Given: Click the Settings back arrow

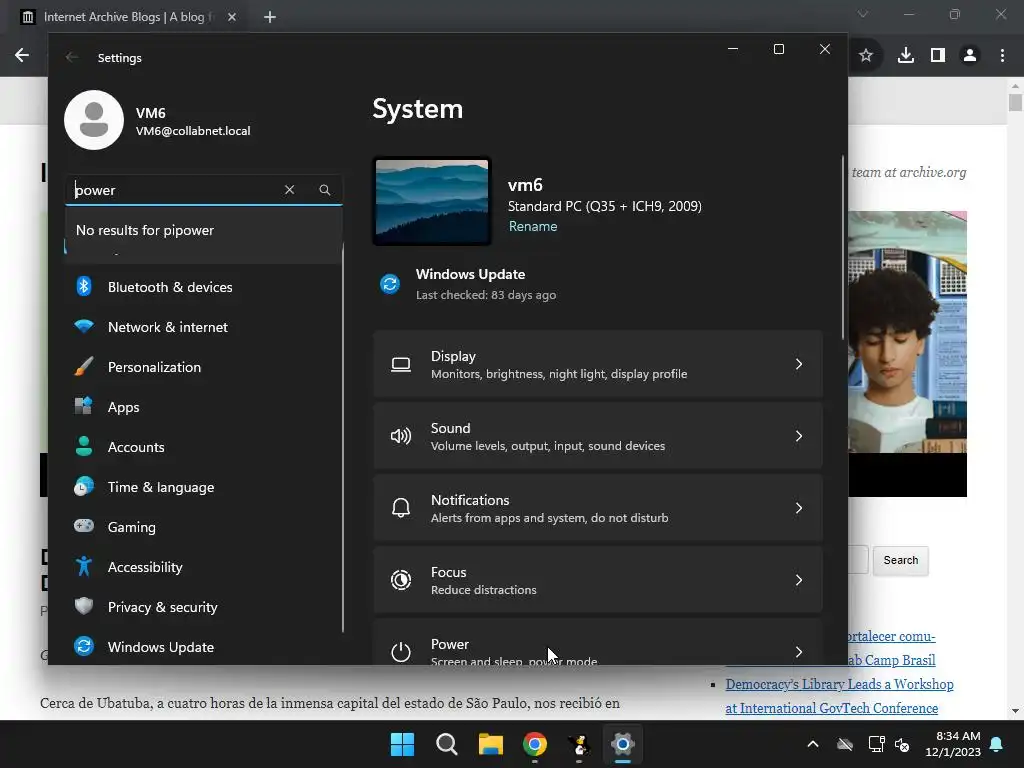Looking at the screenshot, I should point(72,57).
